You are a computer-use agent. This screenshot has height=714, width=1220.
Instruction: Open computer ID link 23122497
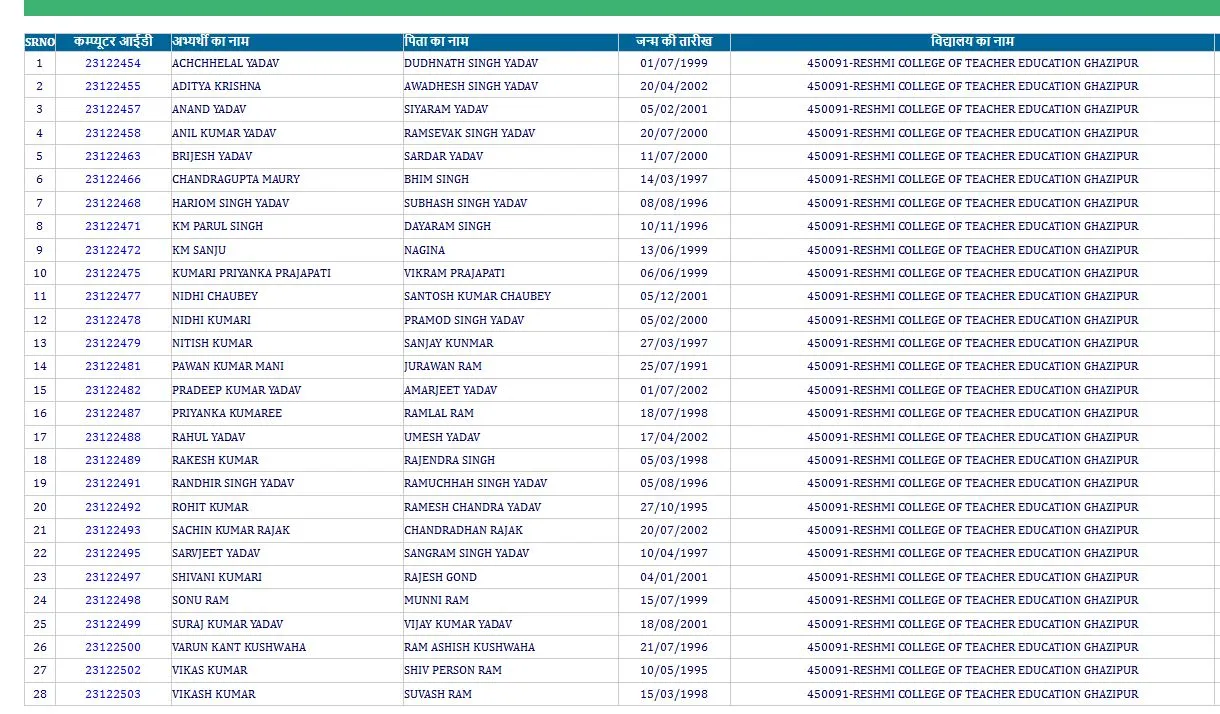click(113, 577)
